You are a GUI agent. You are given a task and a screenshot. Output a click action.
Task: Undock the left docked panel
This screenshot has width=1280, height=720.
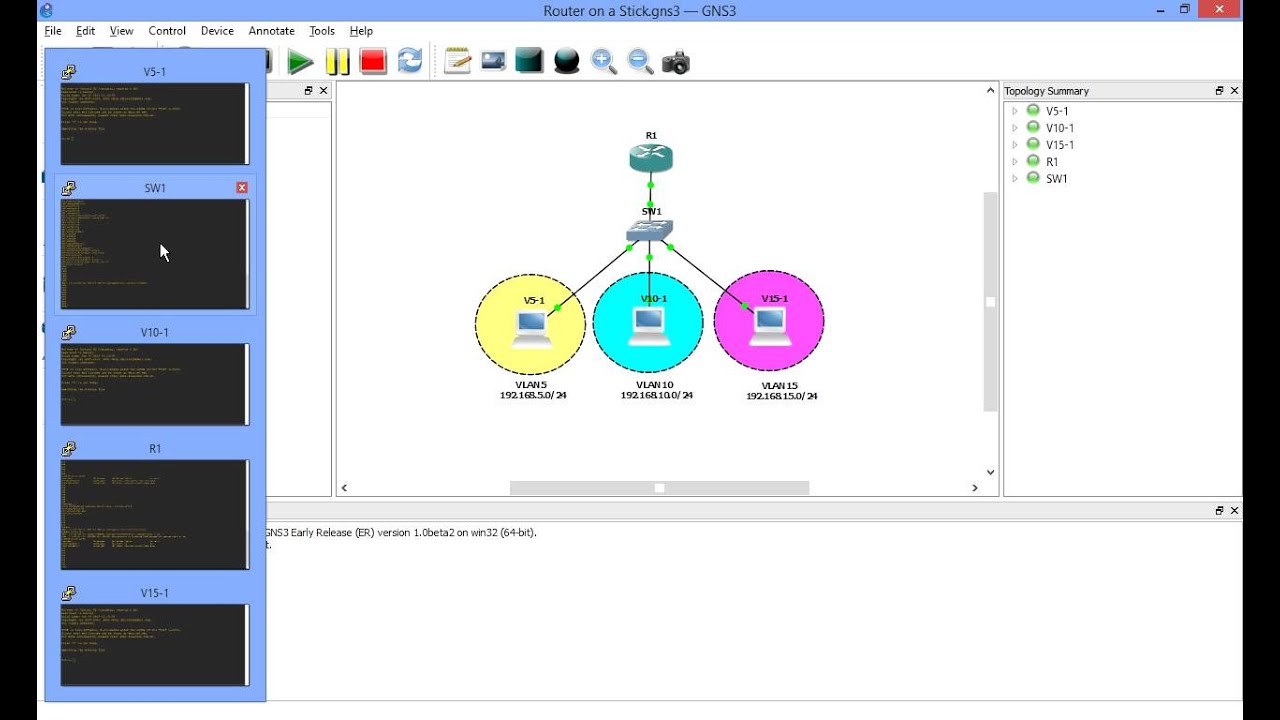point(308,91)
